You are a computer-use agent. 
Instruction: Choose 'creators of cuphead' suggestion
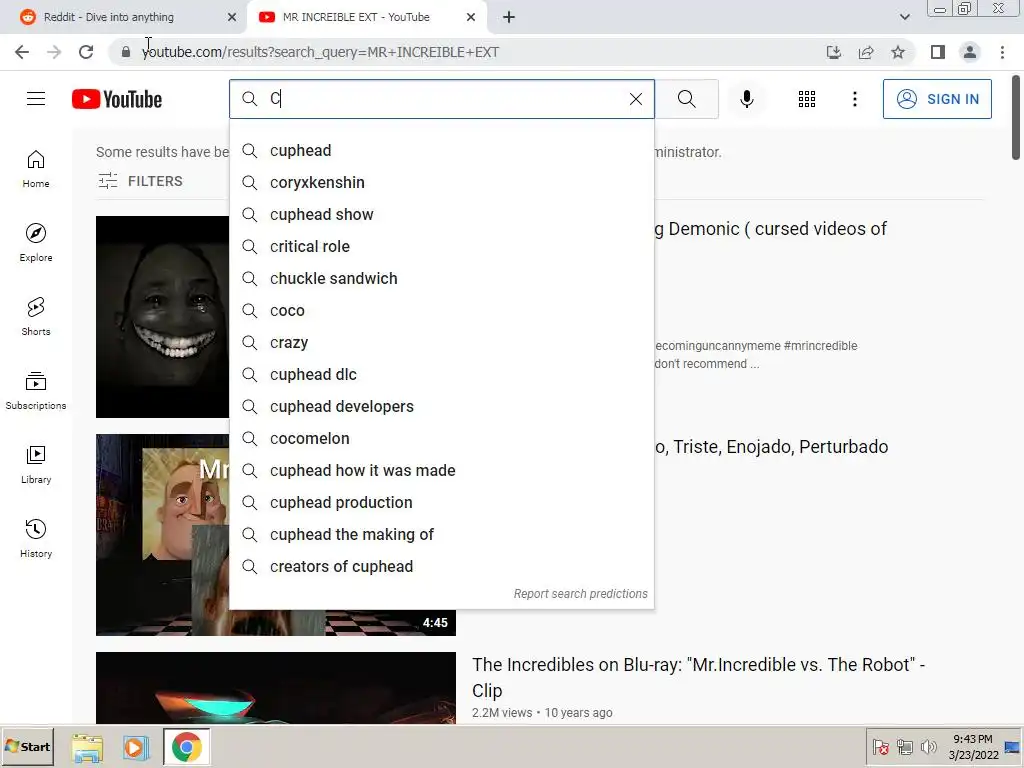[x=441, y=567]
